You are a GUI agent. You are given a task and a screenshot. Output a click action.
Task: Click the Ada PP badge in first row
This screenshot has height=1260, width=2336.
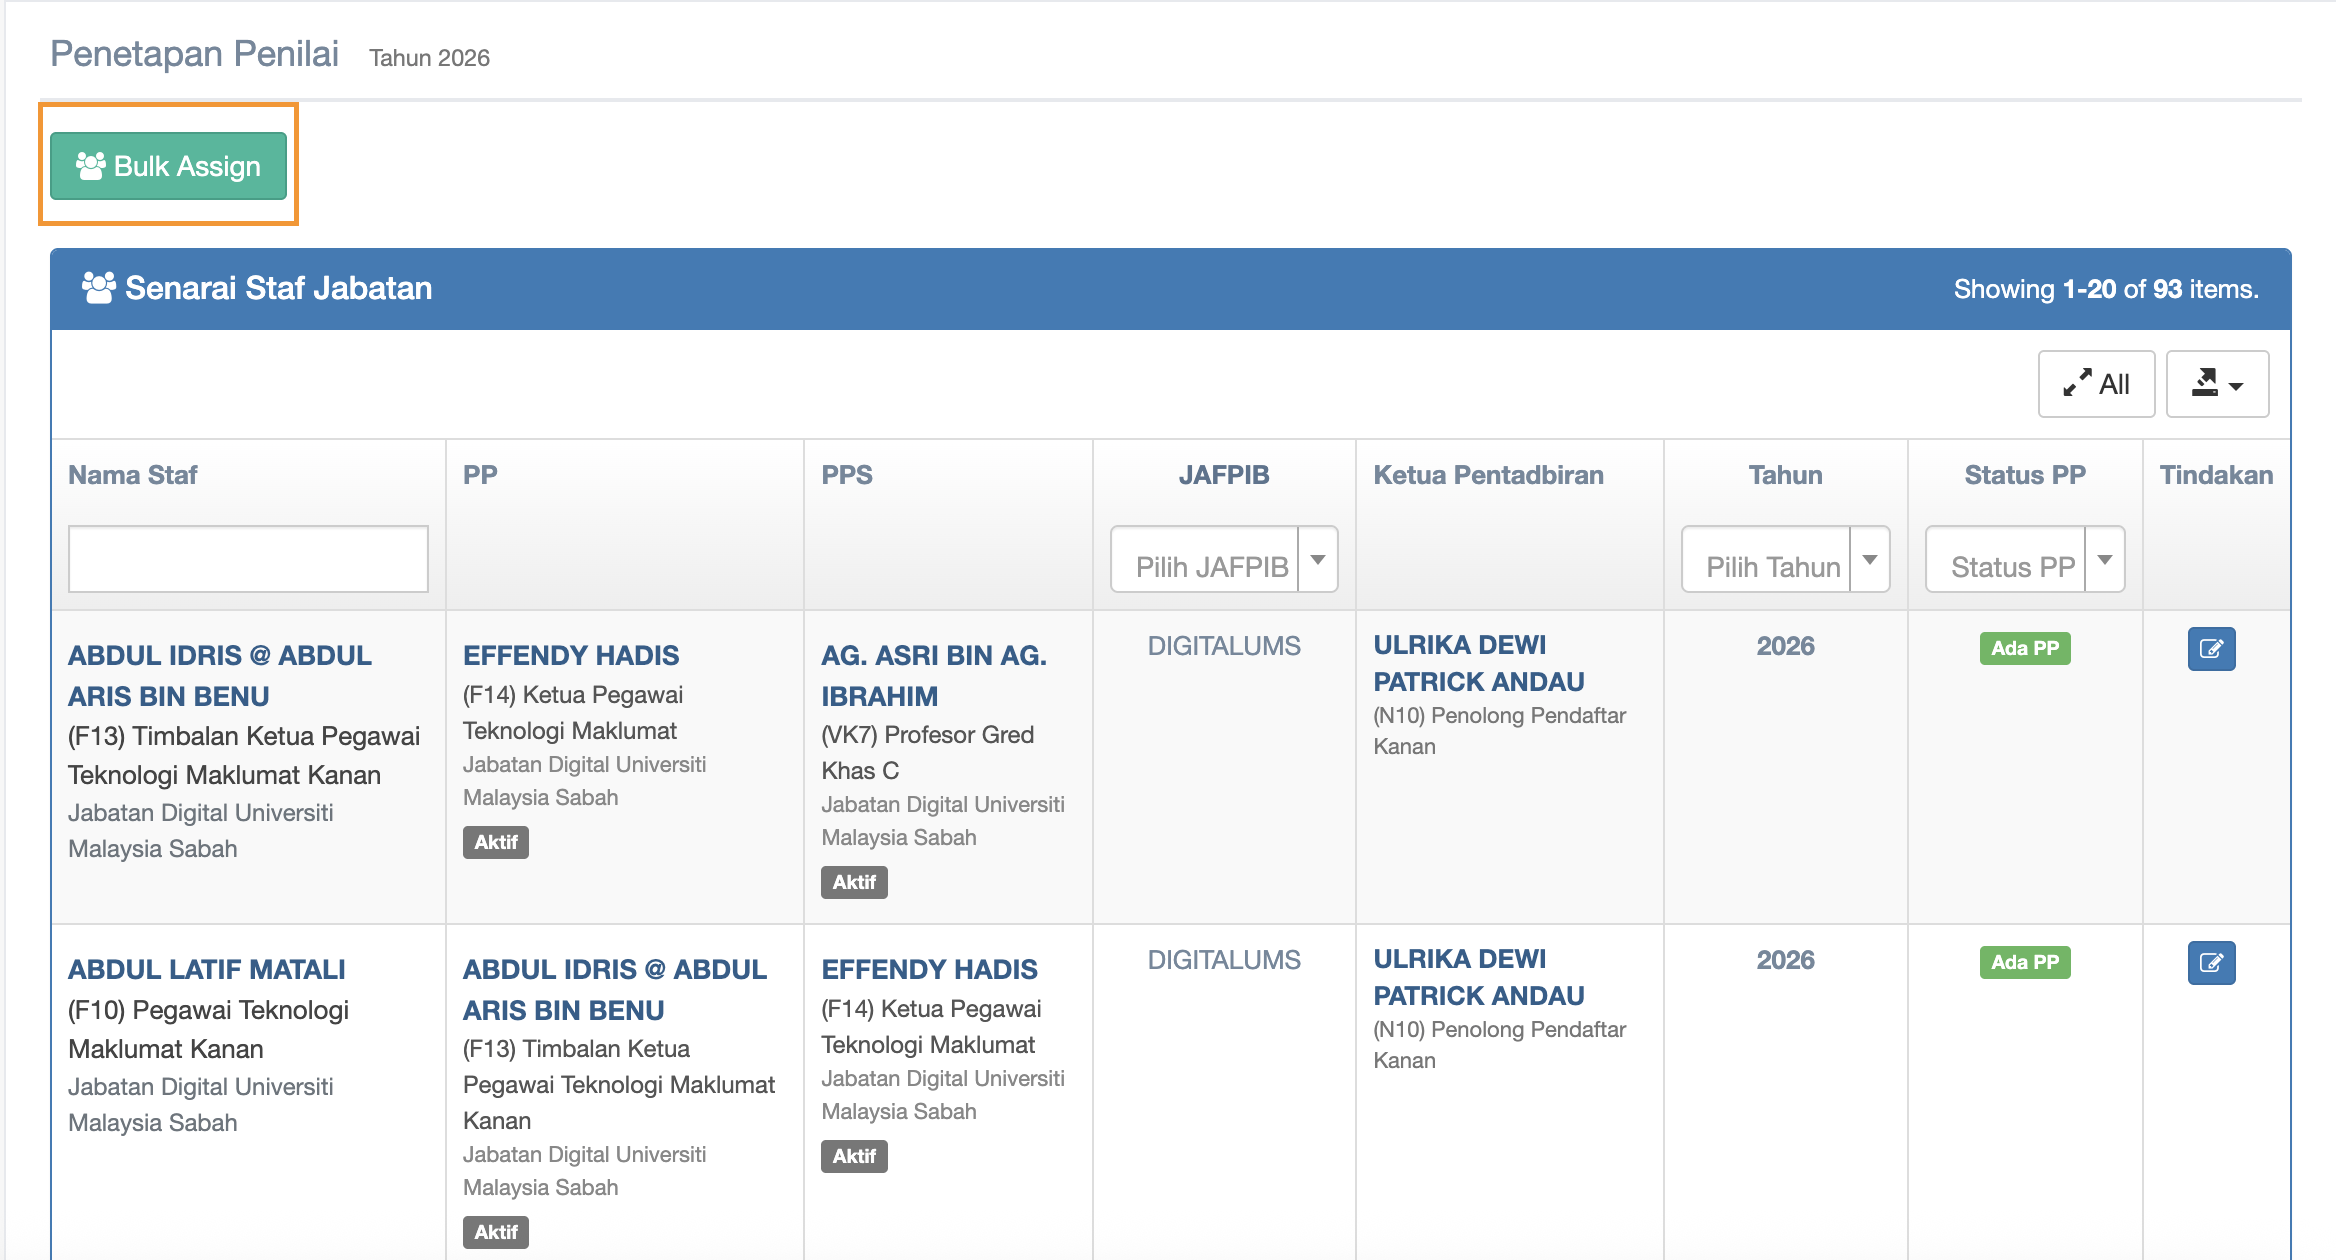pos(2024,648)
